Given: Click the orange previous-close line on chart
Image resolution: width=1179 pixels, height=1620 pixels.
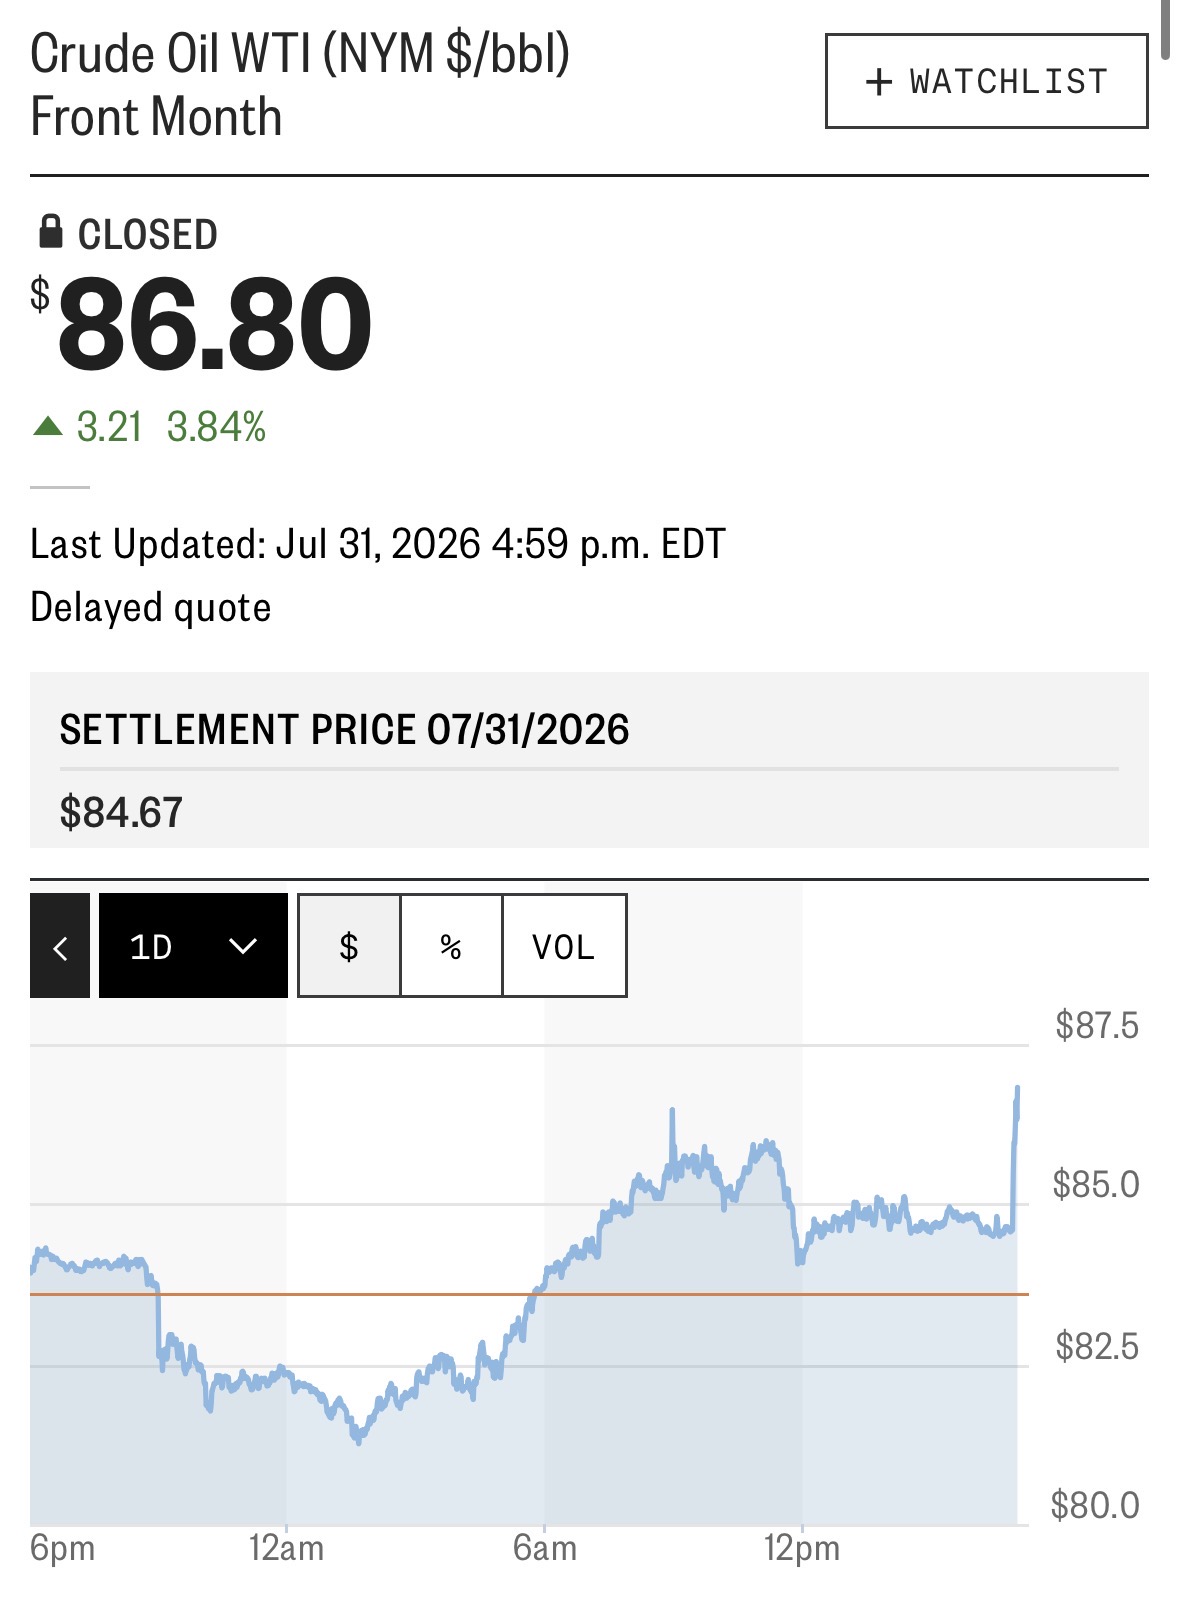Looking at the screenshot, I should pos(529,1294).
